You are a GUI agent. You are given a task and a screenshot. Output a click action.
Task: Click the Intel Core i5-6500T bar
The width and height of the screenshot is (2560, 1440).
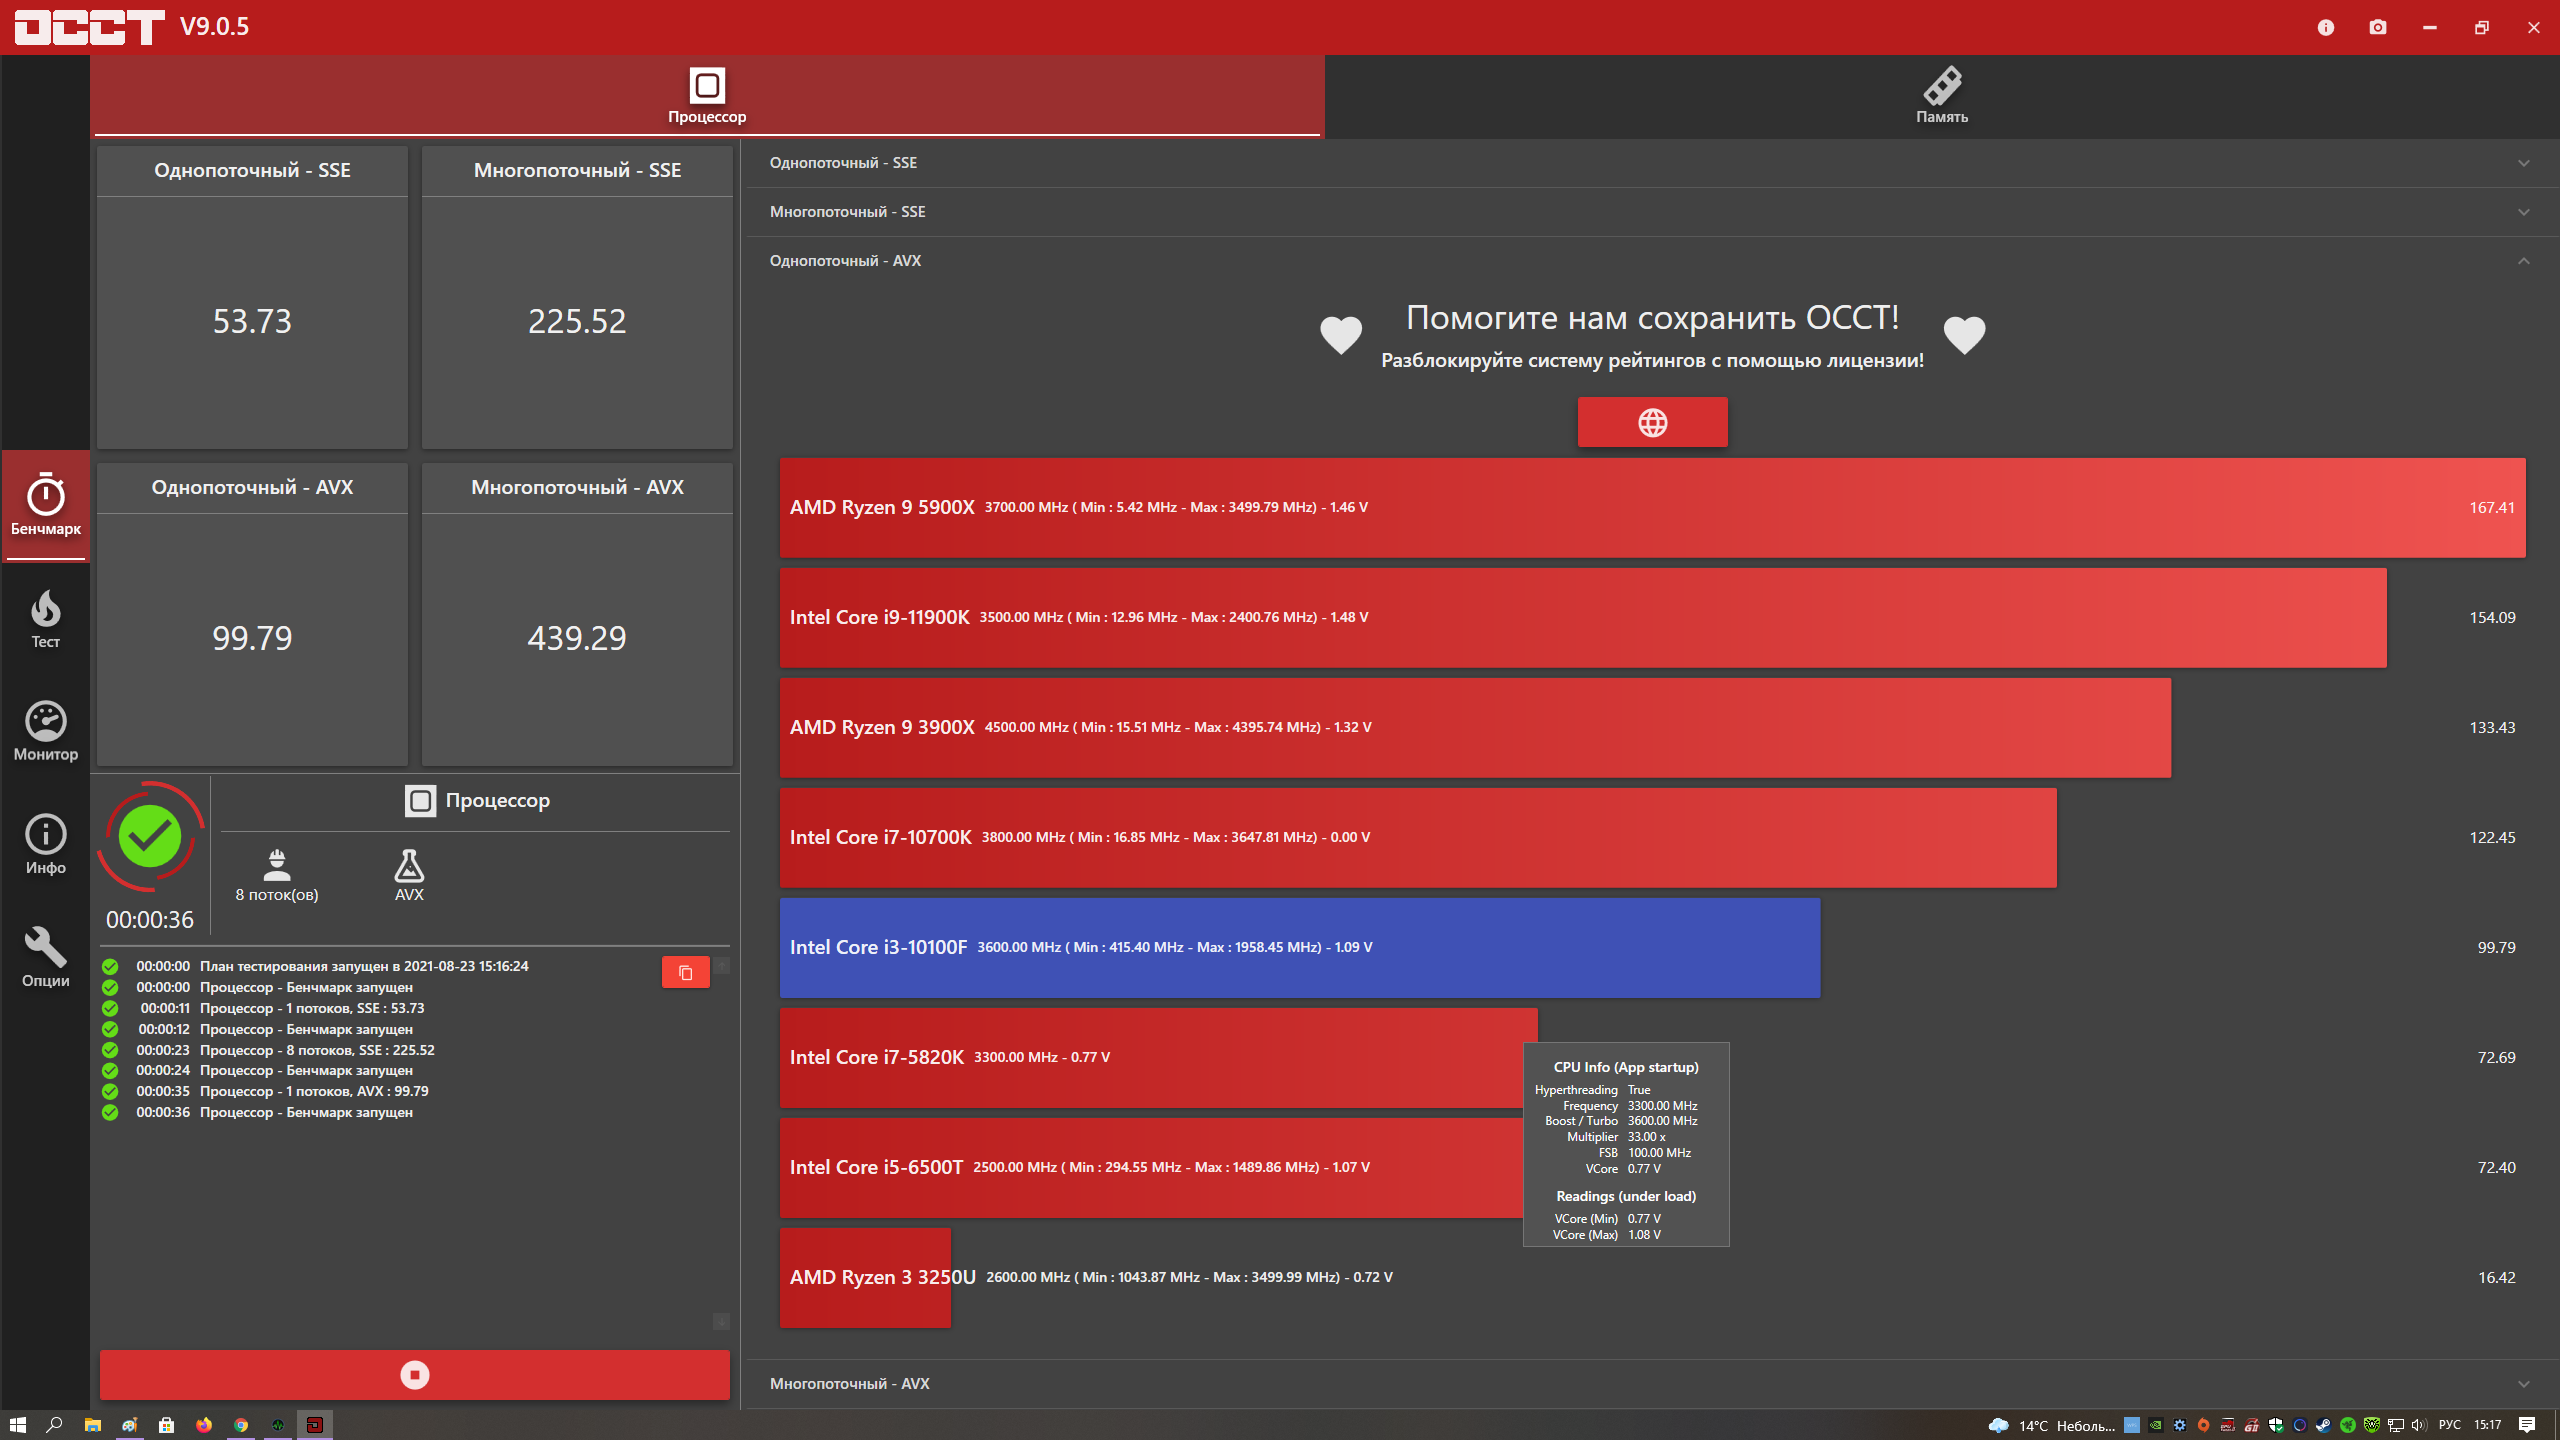pos(1150,1168)
